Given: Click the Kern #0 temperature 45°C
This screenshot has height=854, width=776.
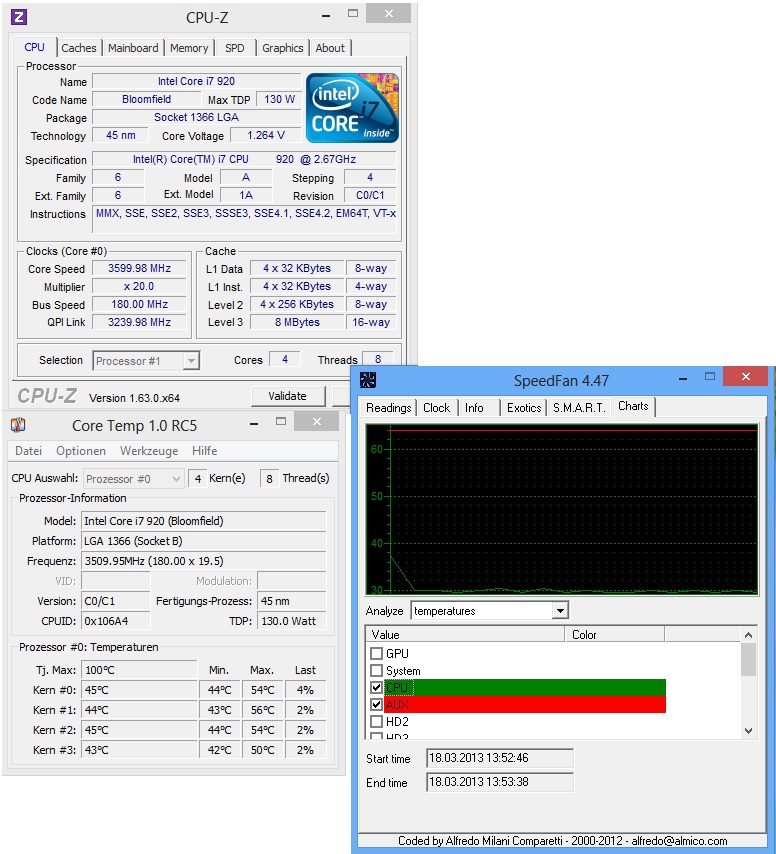Looking at the screenshot, I should [139, 690].
